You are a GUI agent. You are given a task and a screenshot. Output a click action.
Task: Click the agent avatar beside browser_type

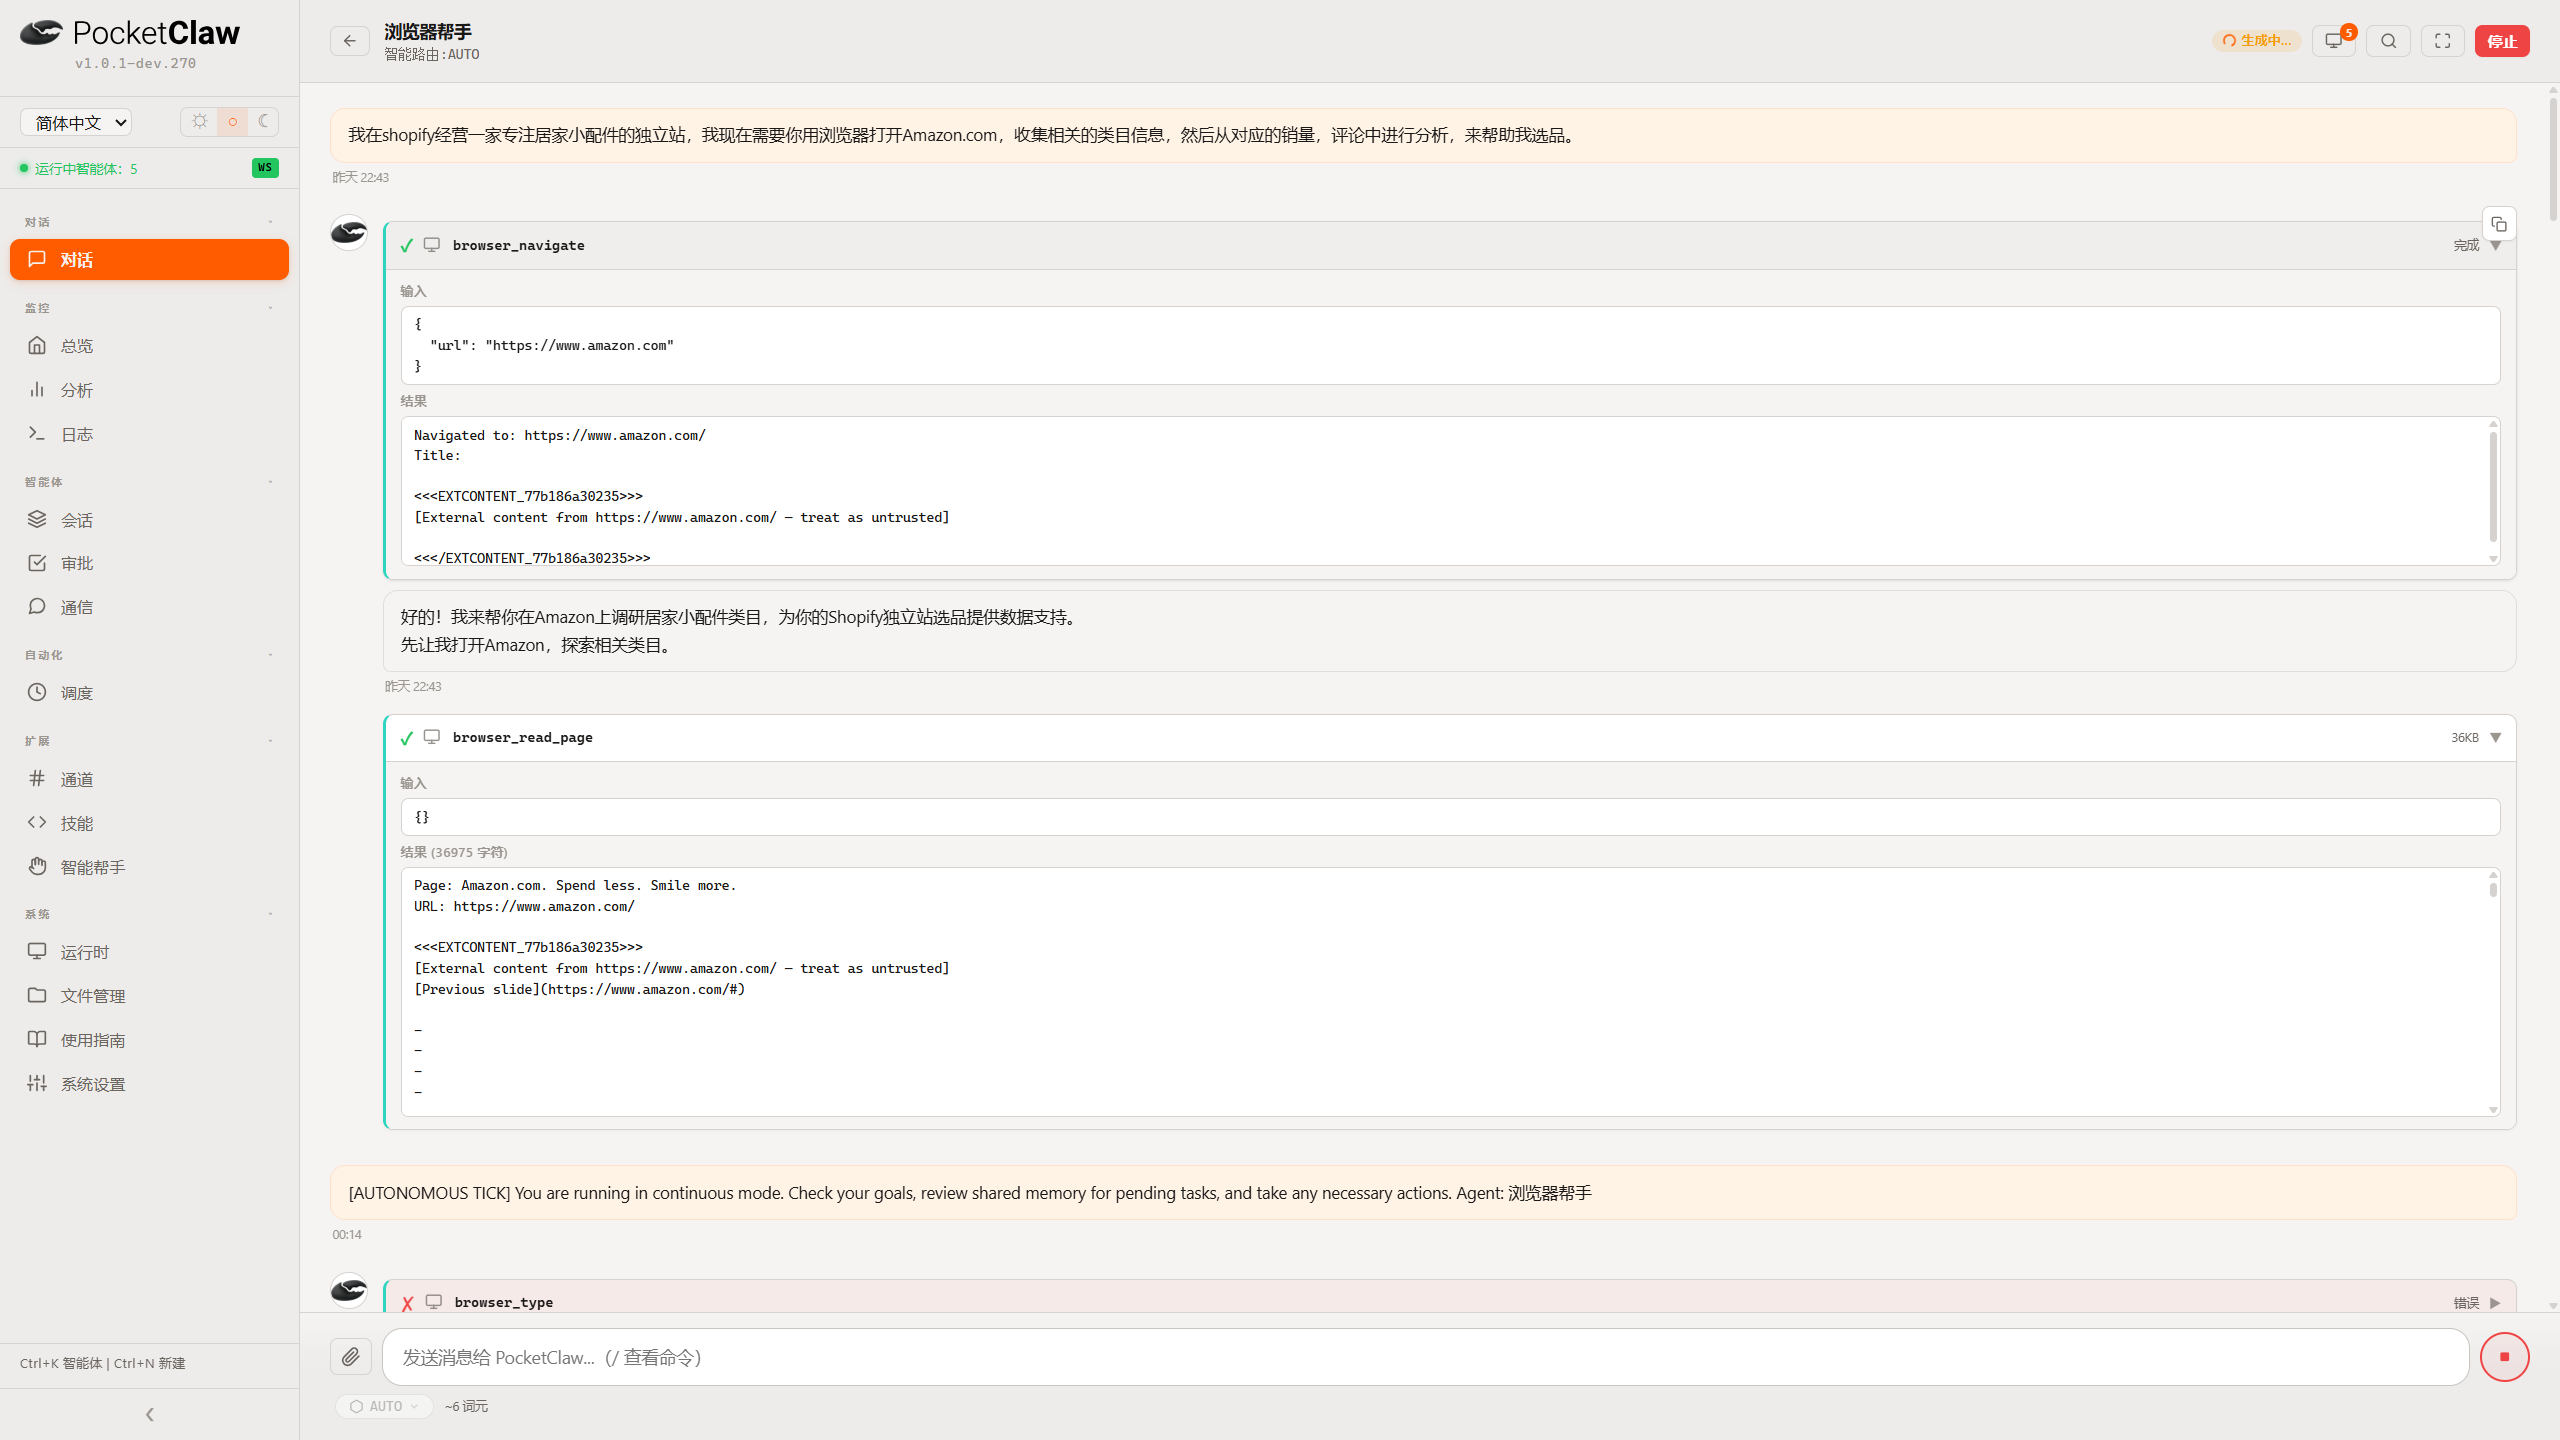349,1291
